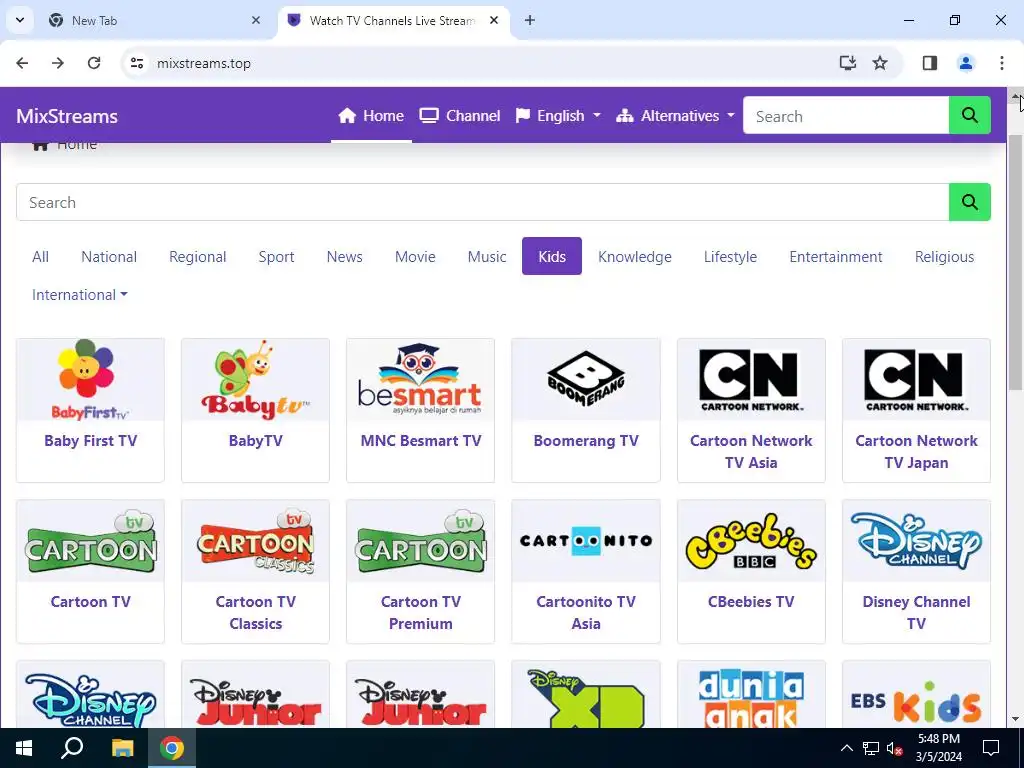Click the browser Forward arrow
Viewport: 1024px width, 768px height.
pyautogui.click(x=58, y=63)
